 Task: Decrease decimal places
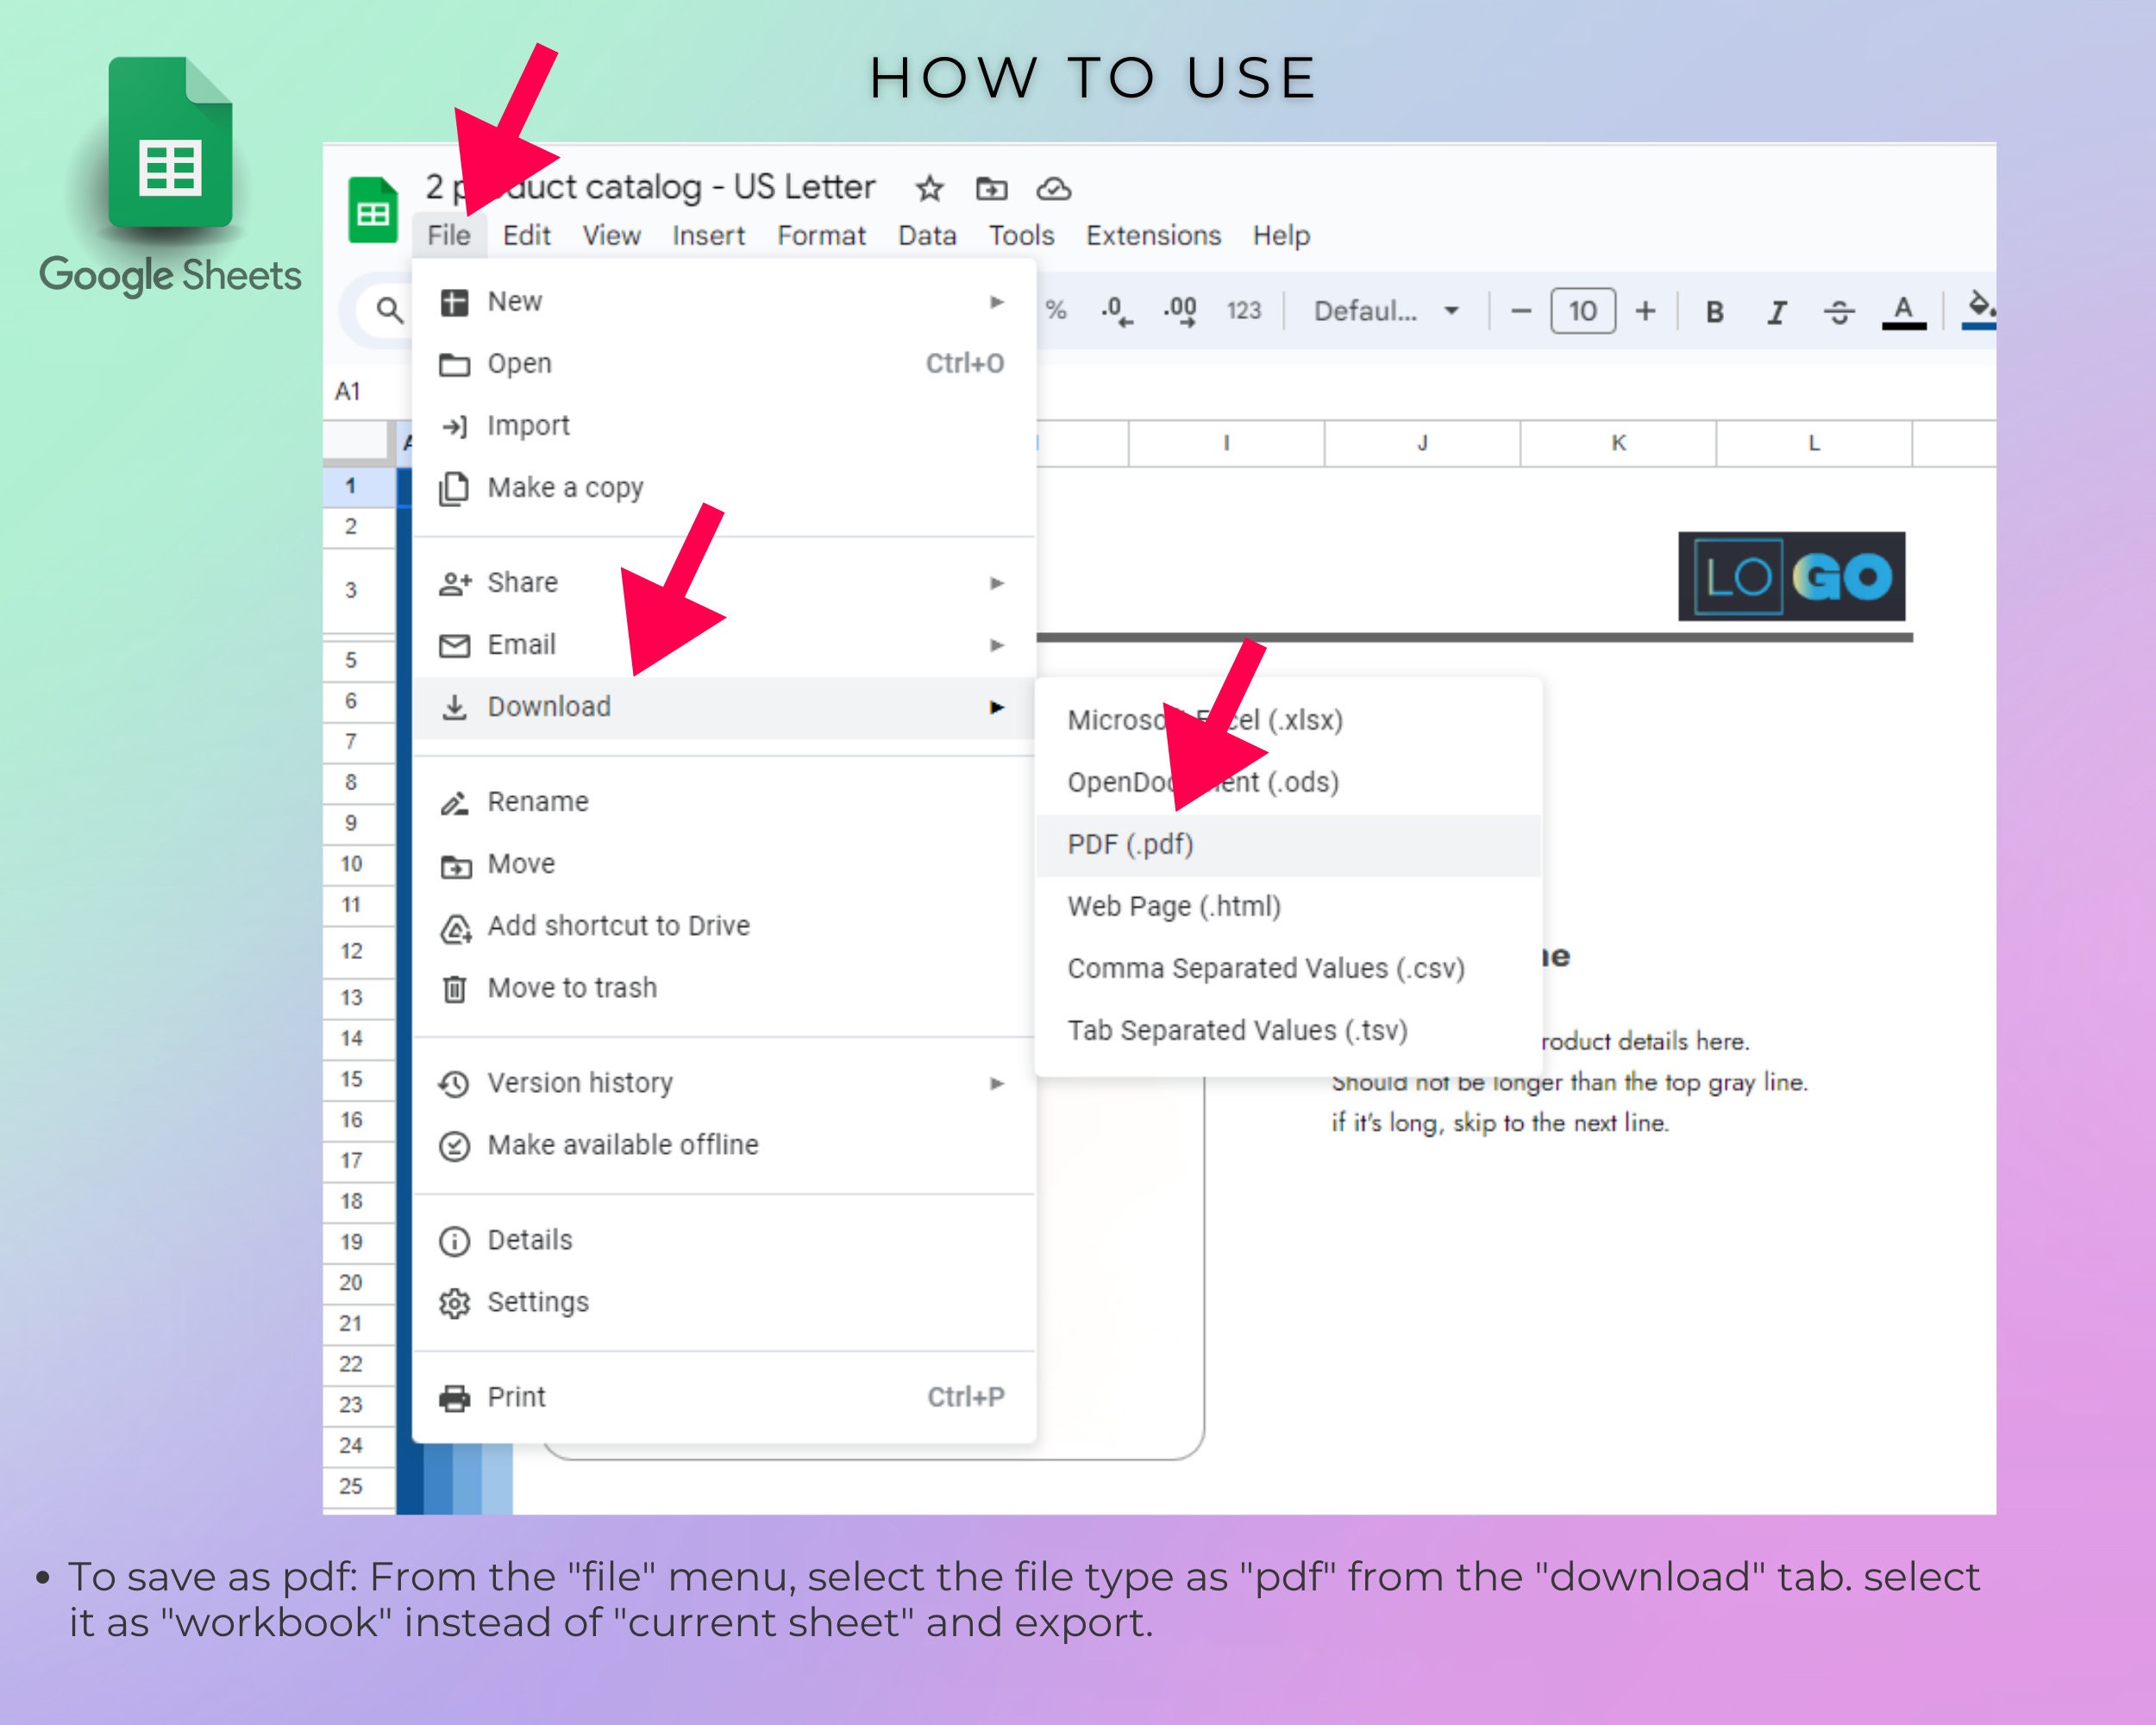(x=1117, y=310)
